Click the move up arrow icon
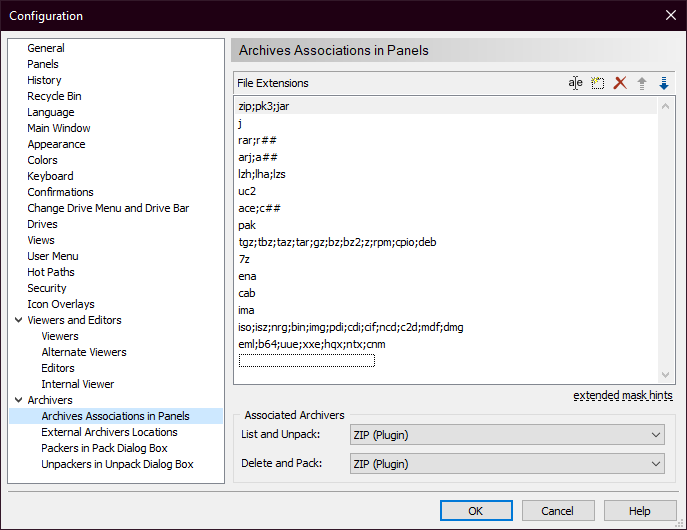This screenshot has height=530, width=687. pos(642,83)
